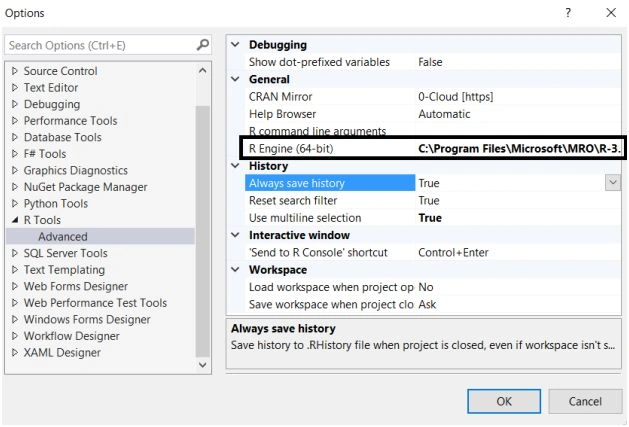
Task: Click bold True for multiline selection
Action: pos(430,218)
